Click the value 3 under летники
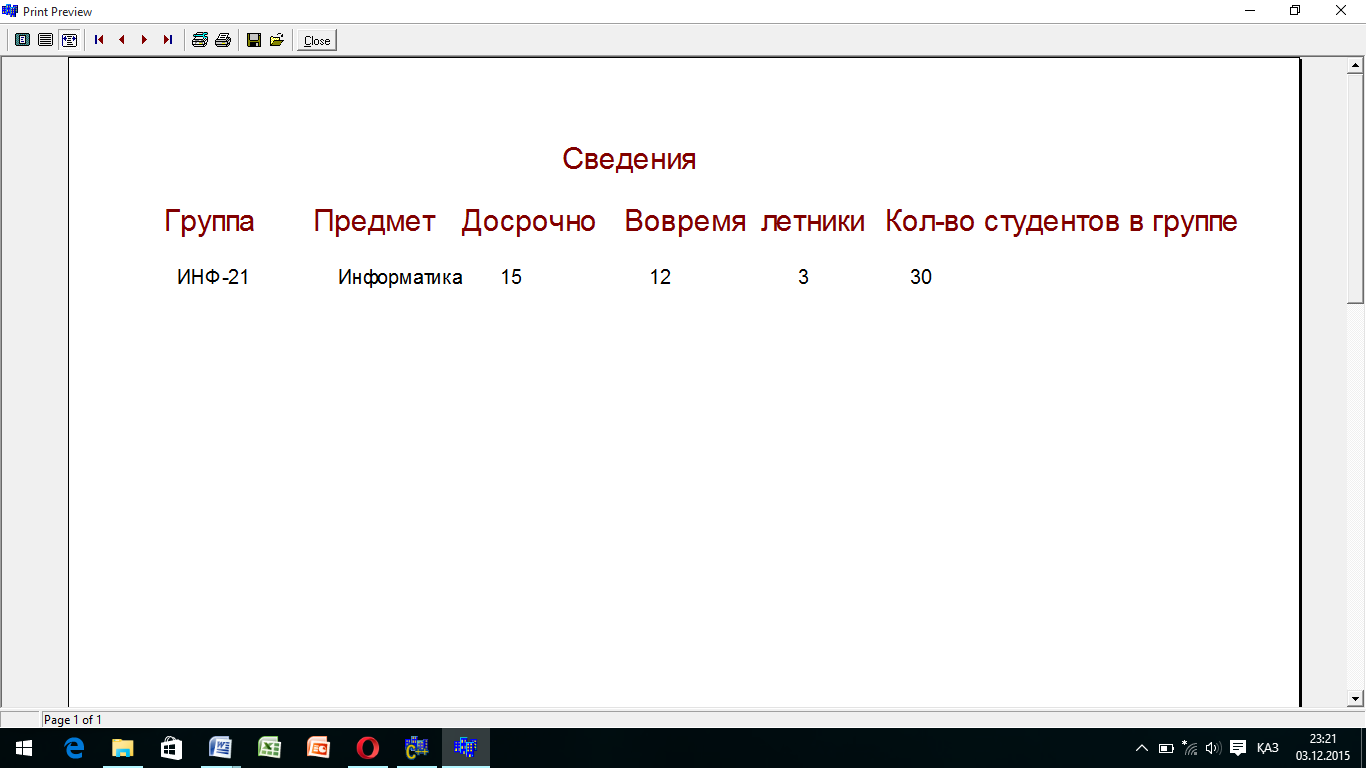1366x768 pixels. [803, 277]
